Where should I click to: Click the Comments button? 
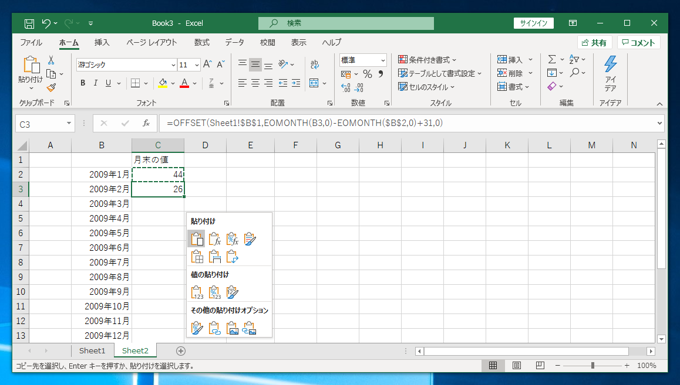(x=638, y=42)
